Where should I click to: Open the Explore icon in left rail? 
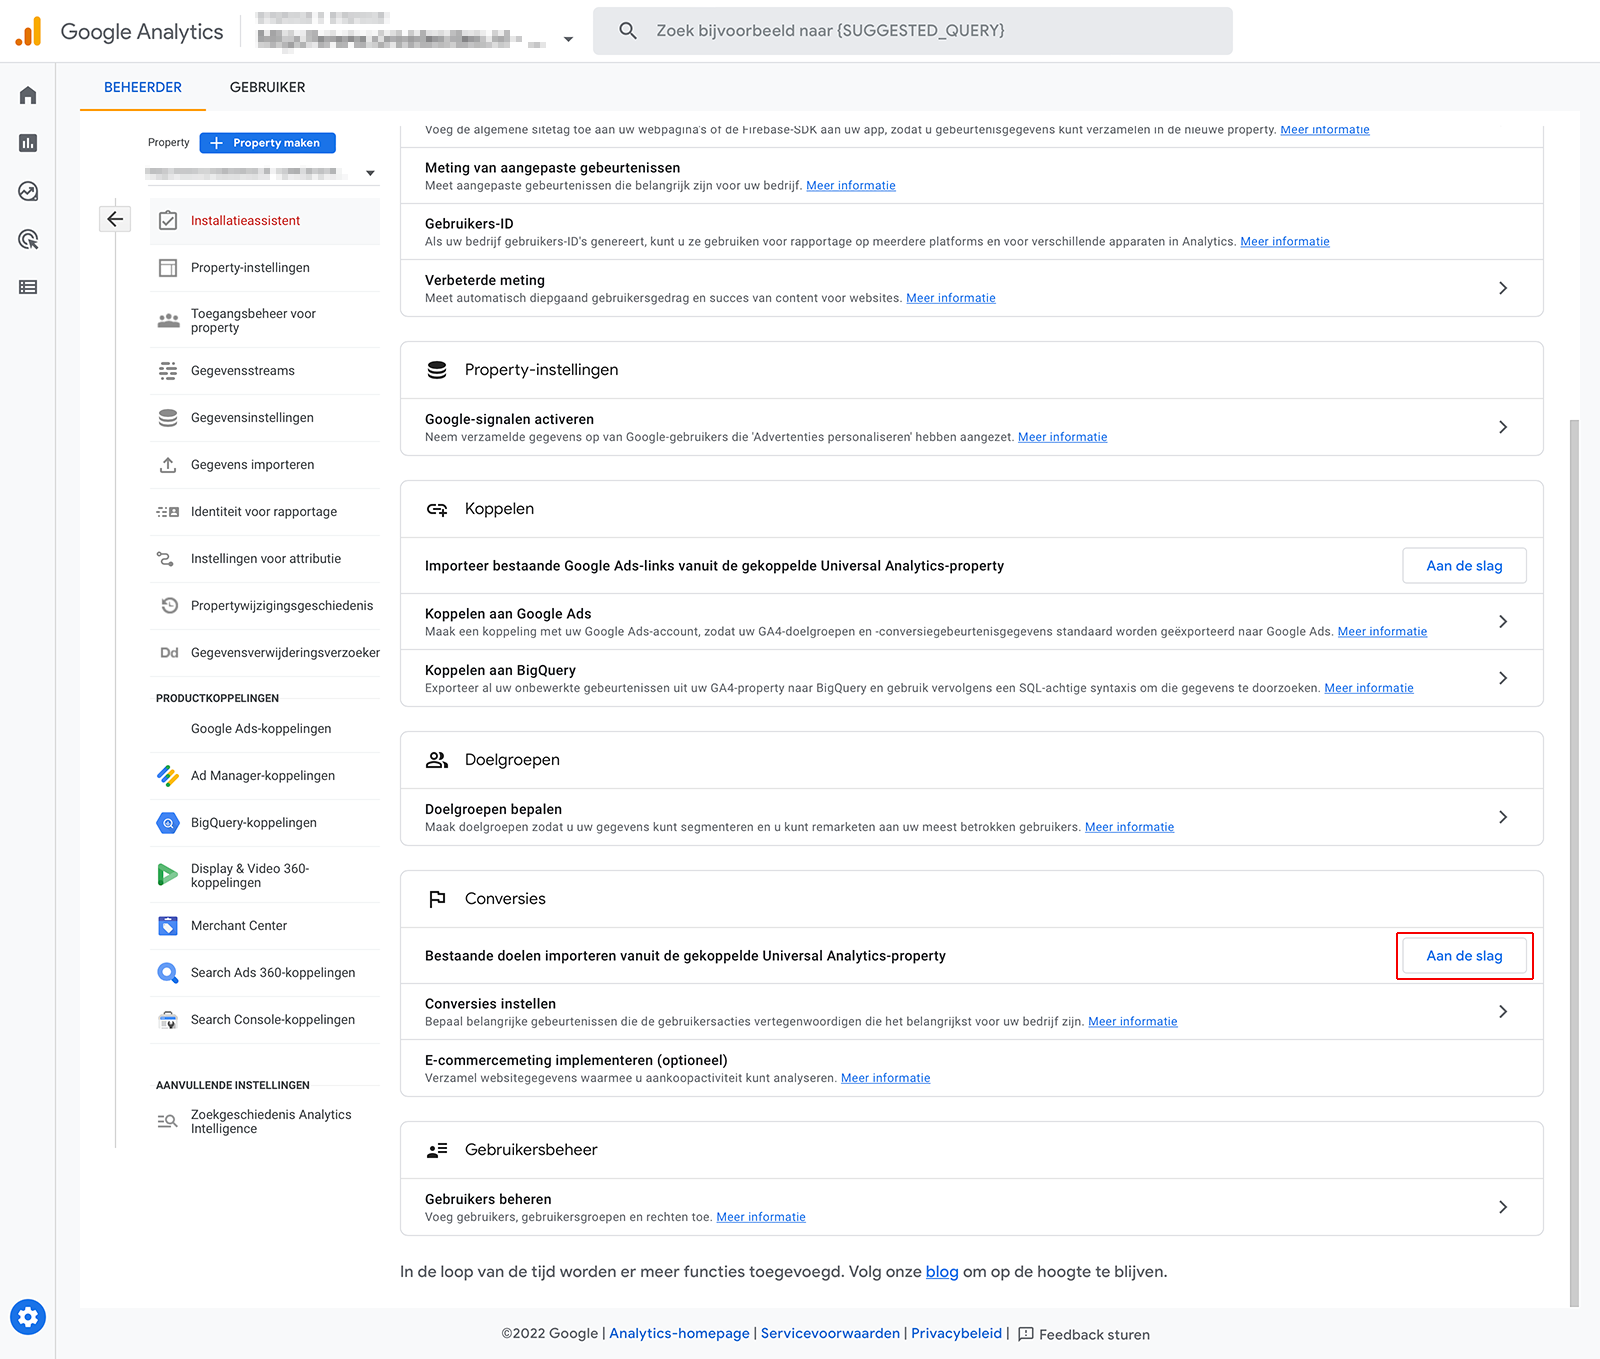pyautogui.click(x=28, y=191)
